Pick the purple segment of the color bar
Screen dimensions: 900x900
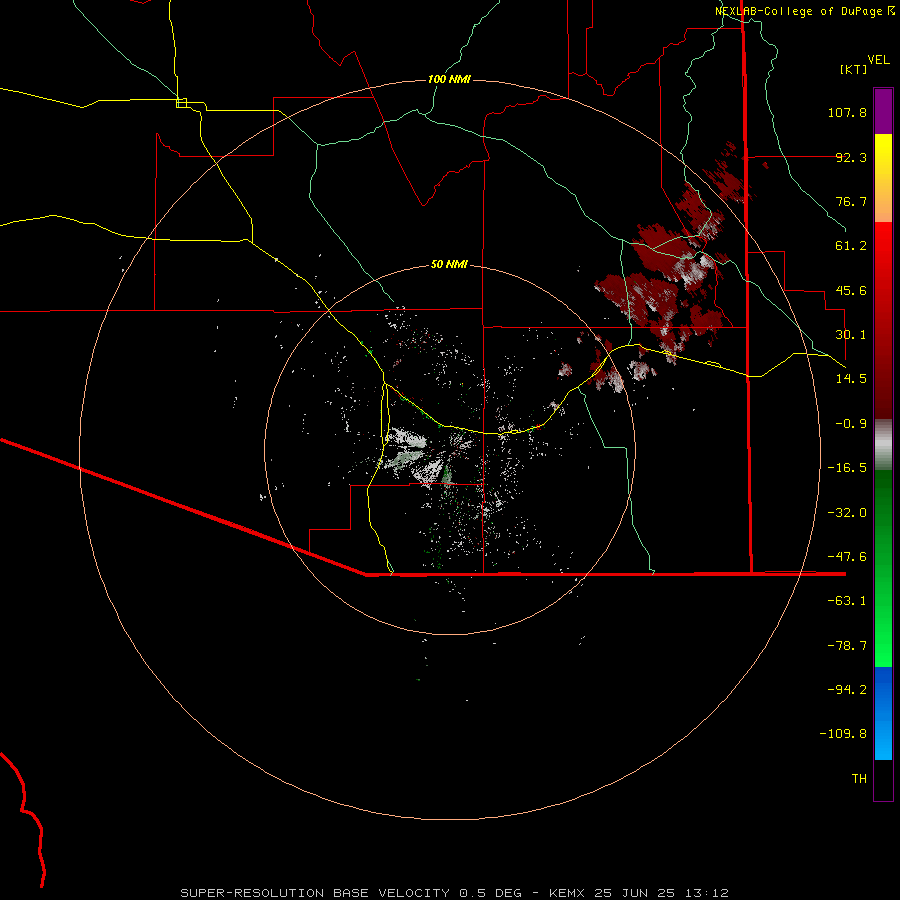(x=883, y=111)
